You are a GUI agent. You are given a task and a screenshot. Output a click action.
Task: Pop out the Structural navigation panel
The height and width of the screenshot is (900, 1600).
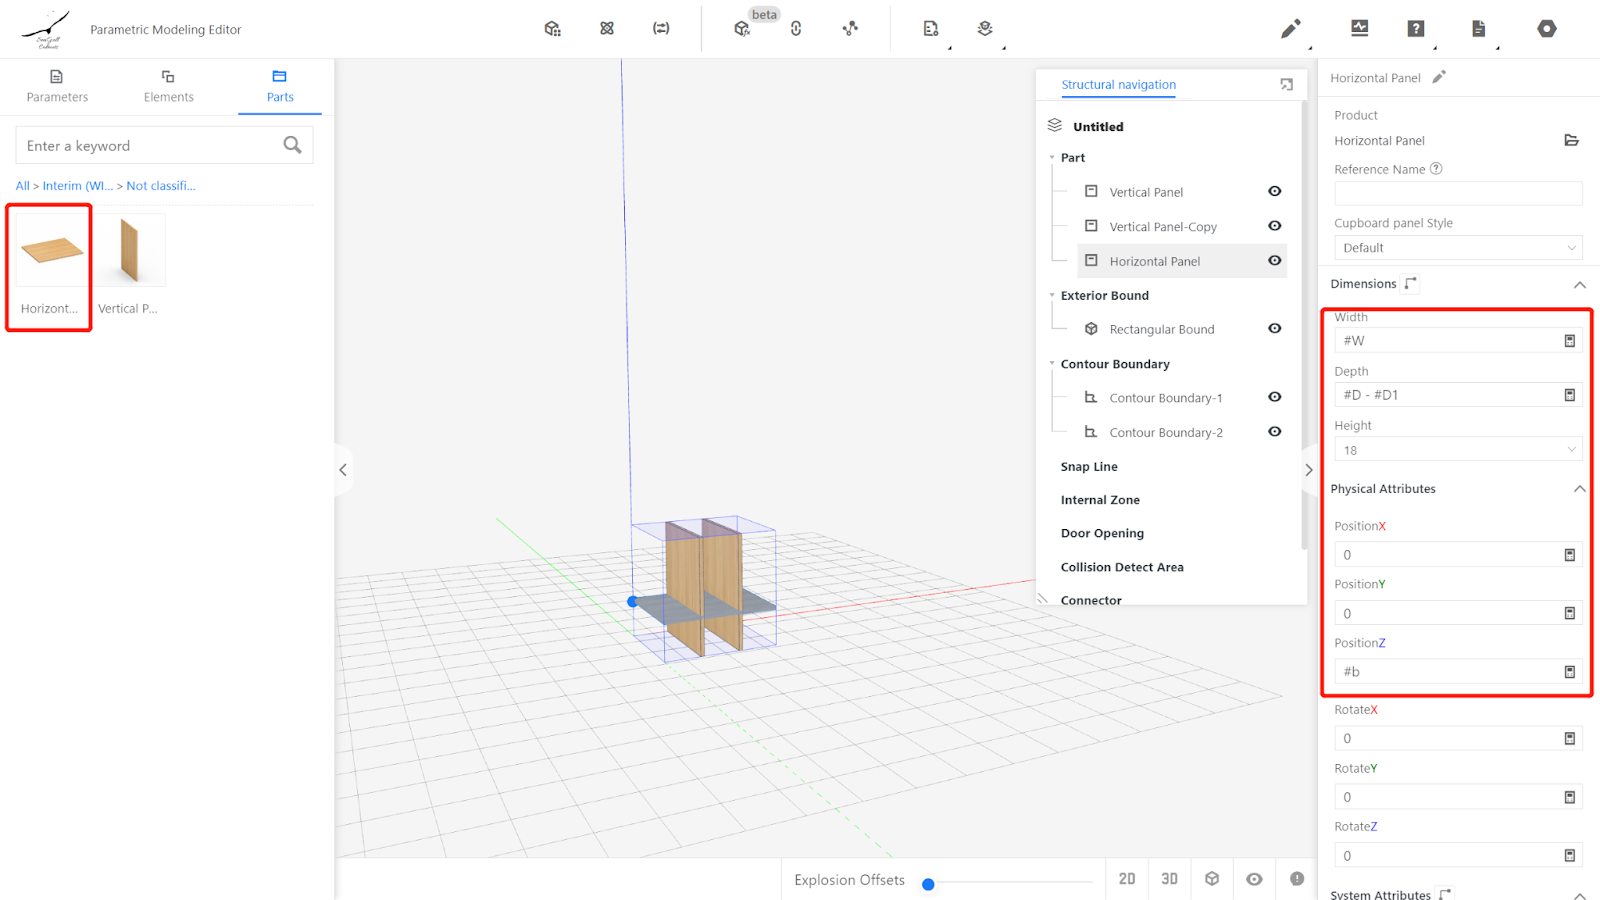click(1286, 85)
